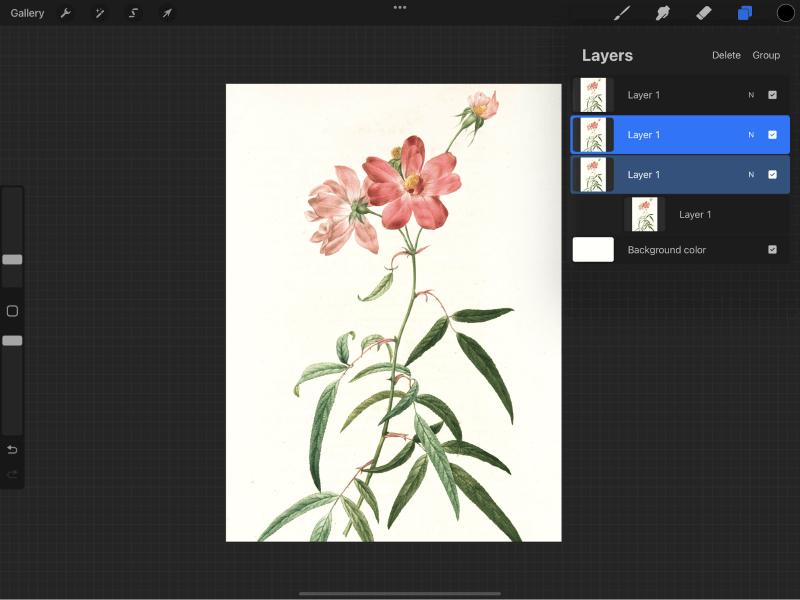Tap the red flower on the canvas
The height and width of the screenshot is (600, 800).
(x=412, y=183)
